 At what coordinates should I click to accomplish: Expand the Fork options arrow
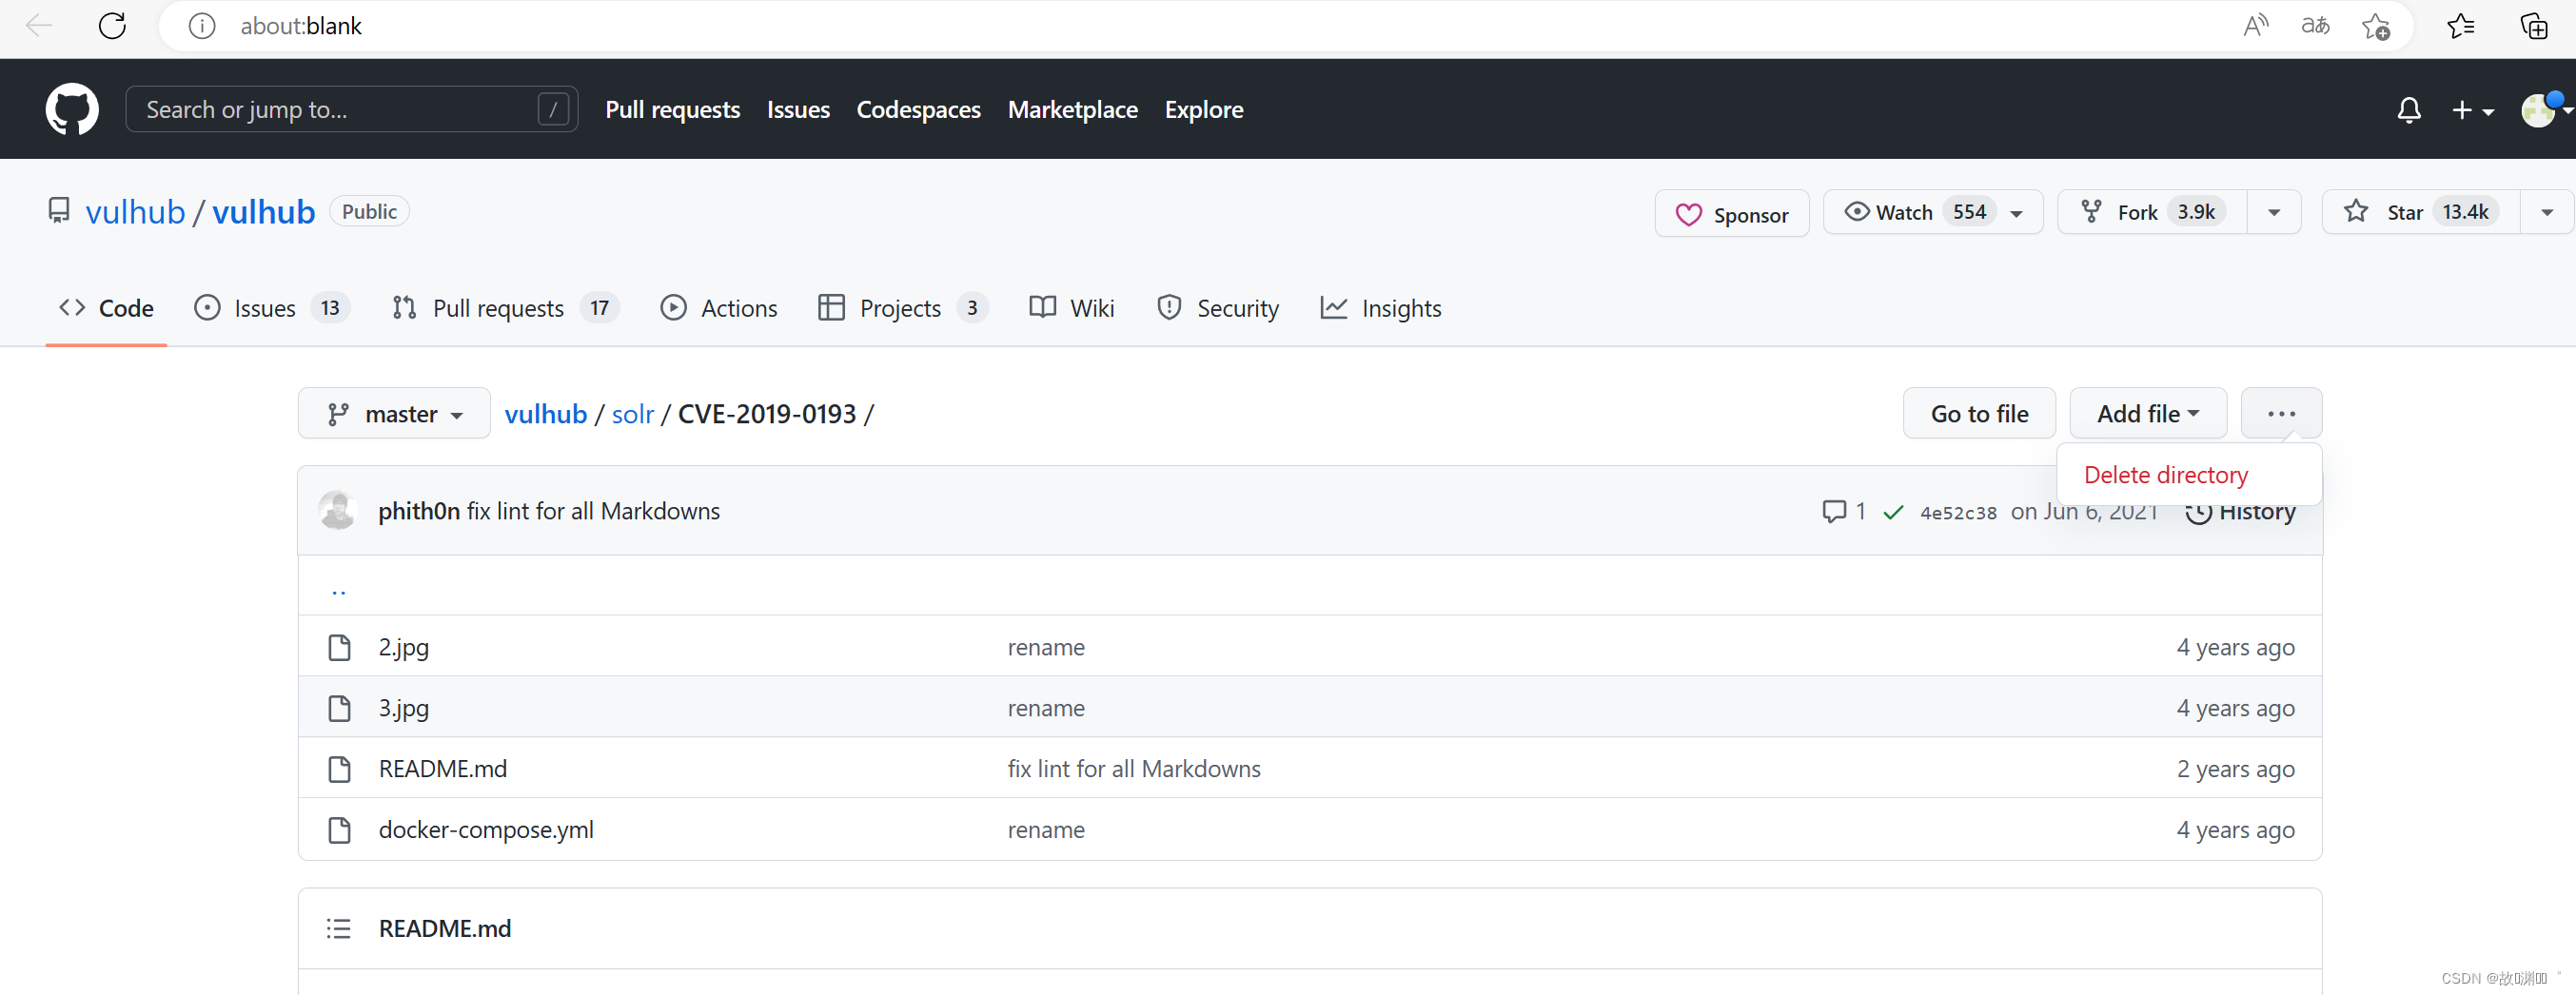tap(2274, 212)
